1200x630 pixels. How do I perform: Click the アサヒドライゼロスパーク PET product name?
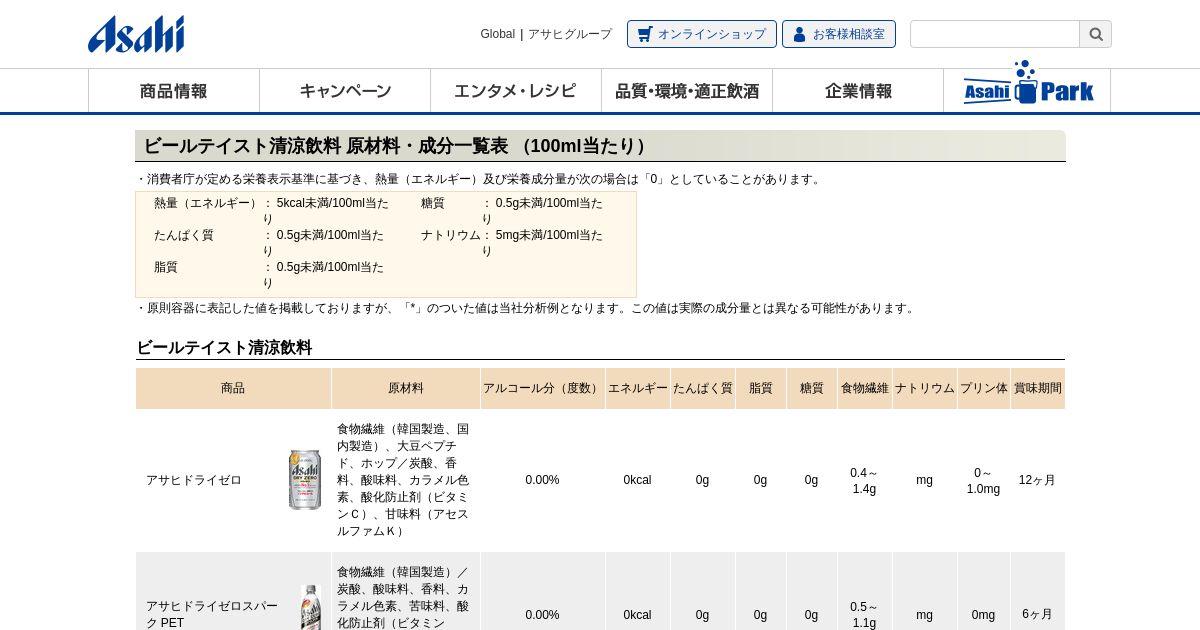click(x=214, y=614)
